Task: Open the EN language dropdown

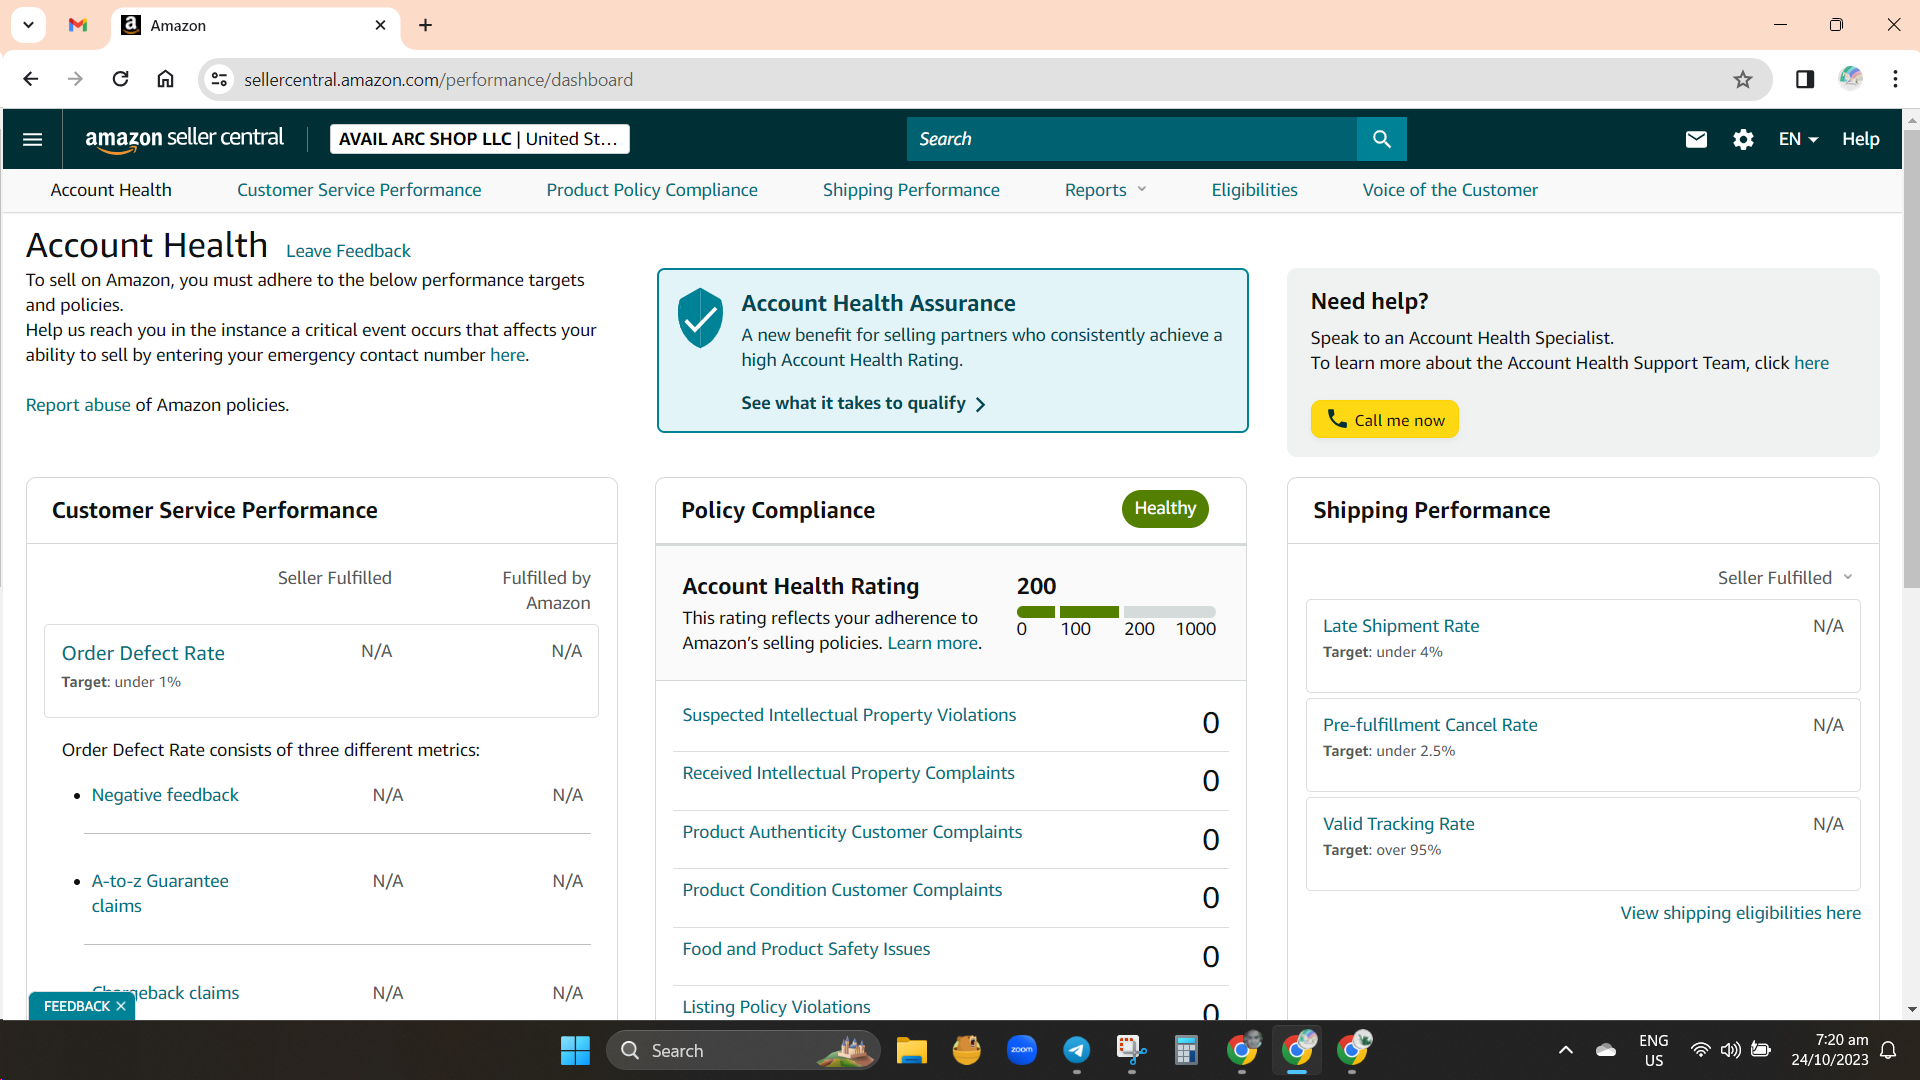Action: (x=1798, y=139)
